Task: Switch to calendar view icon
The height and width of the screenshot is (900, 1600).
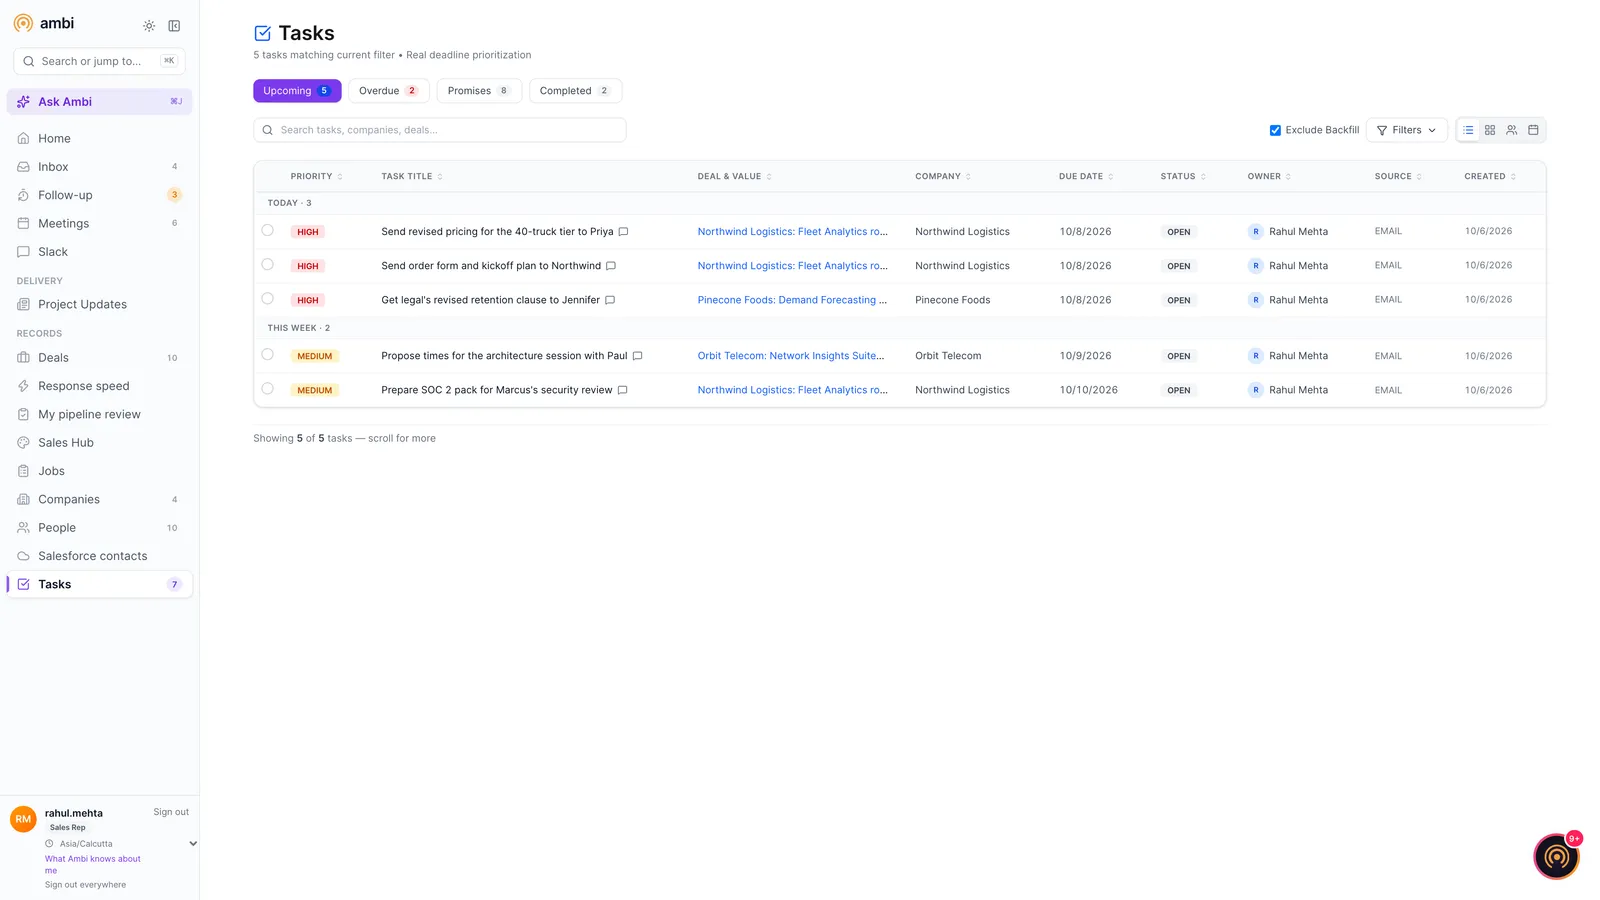Action: pos(1533,130)
